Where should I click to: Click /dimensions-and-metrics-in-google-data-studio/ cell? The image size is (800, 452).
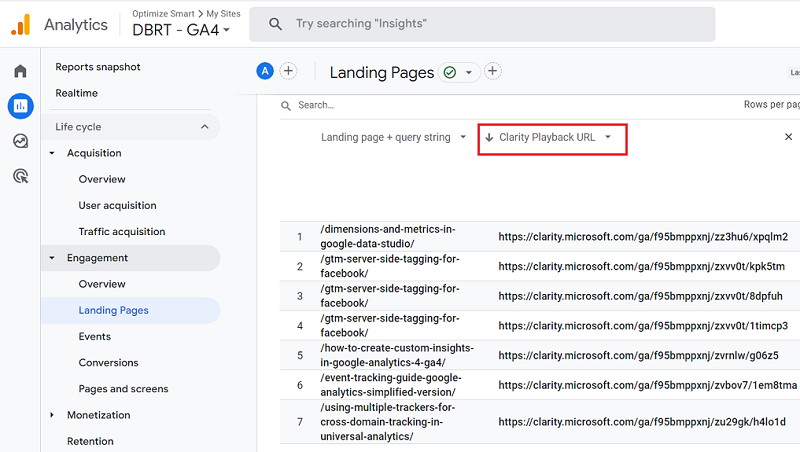[x=388, y=236]
